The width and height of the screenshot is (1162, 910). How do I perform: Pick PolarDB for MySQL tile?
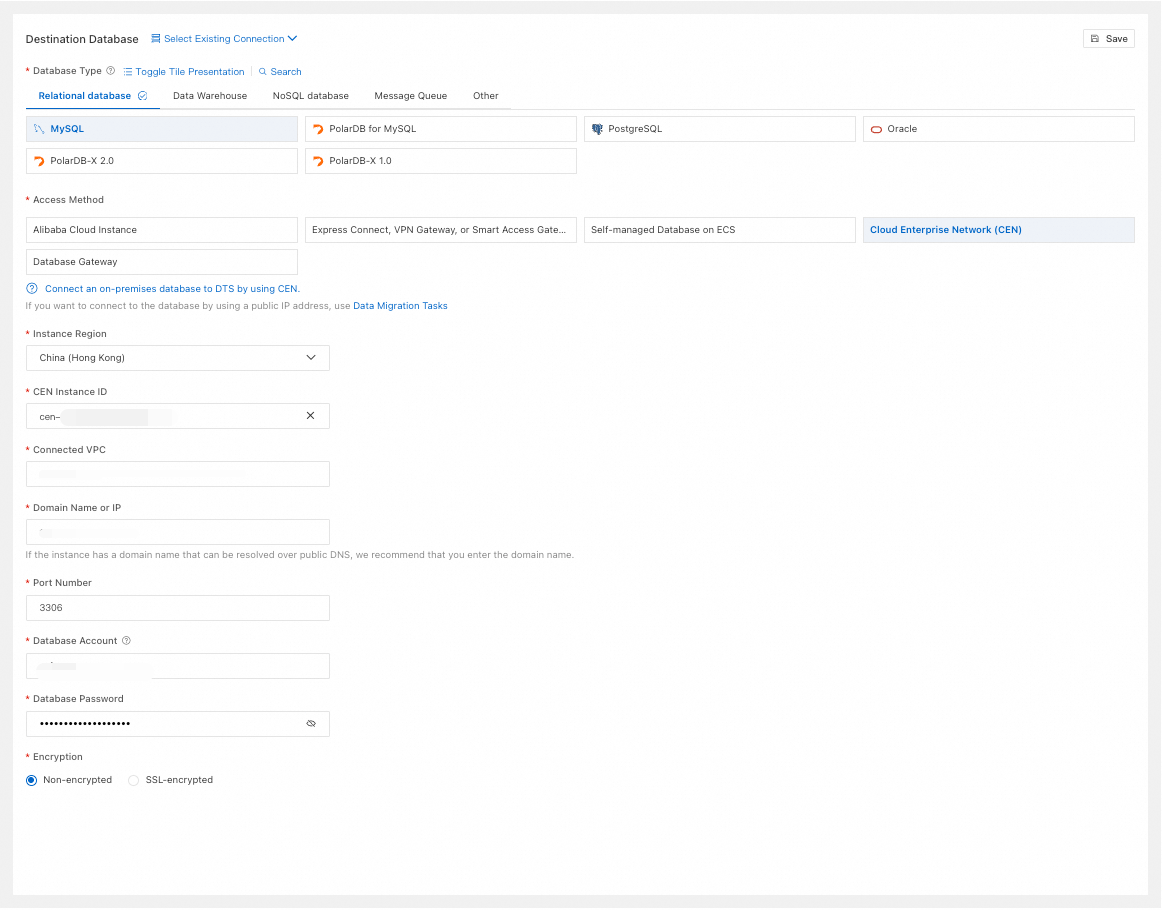coord(440,129)
